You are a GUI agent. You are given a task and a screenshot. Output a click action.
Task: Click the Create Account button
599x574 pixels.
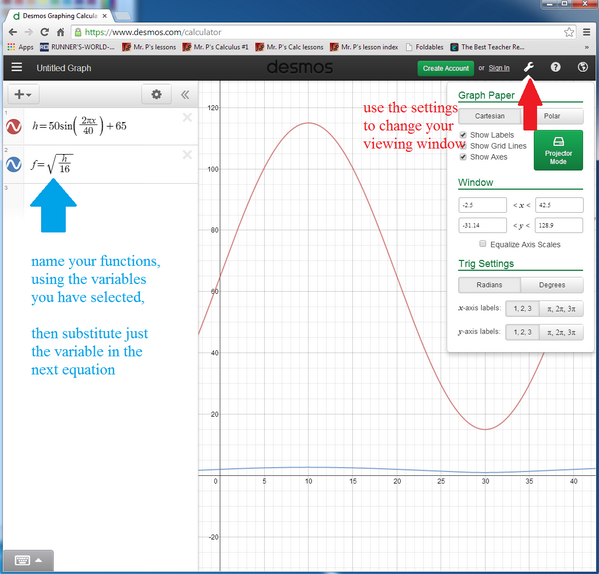pos(445,68)
